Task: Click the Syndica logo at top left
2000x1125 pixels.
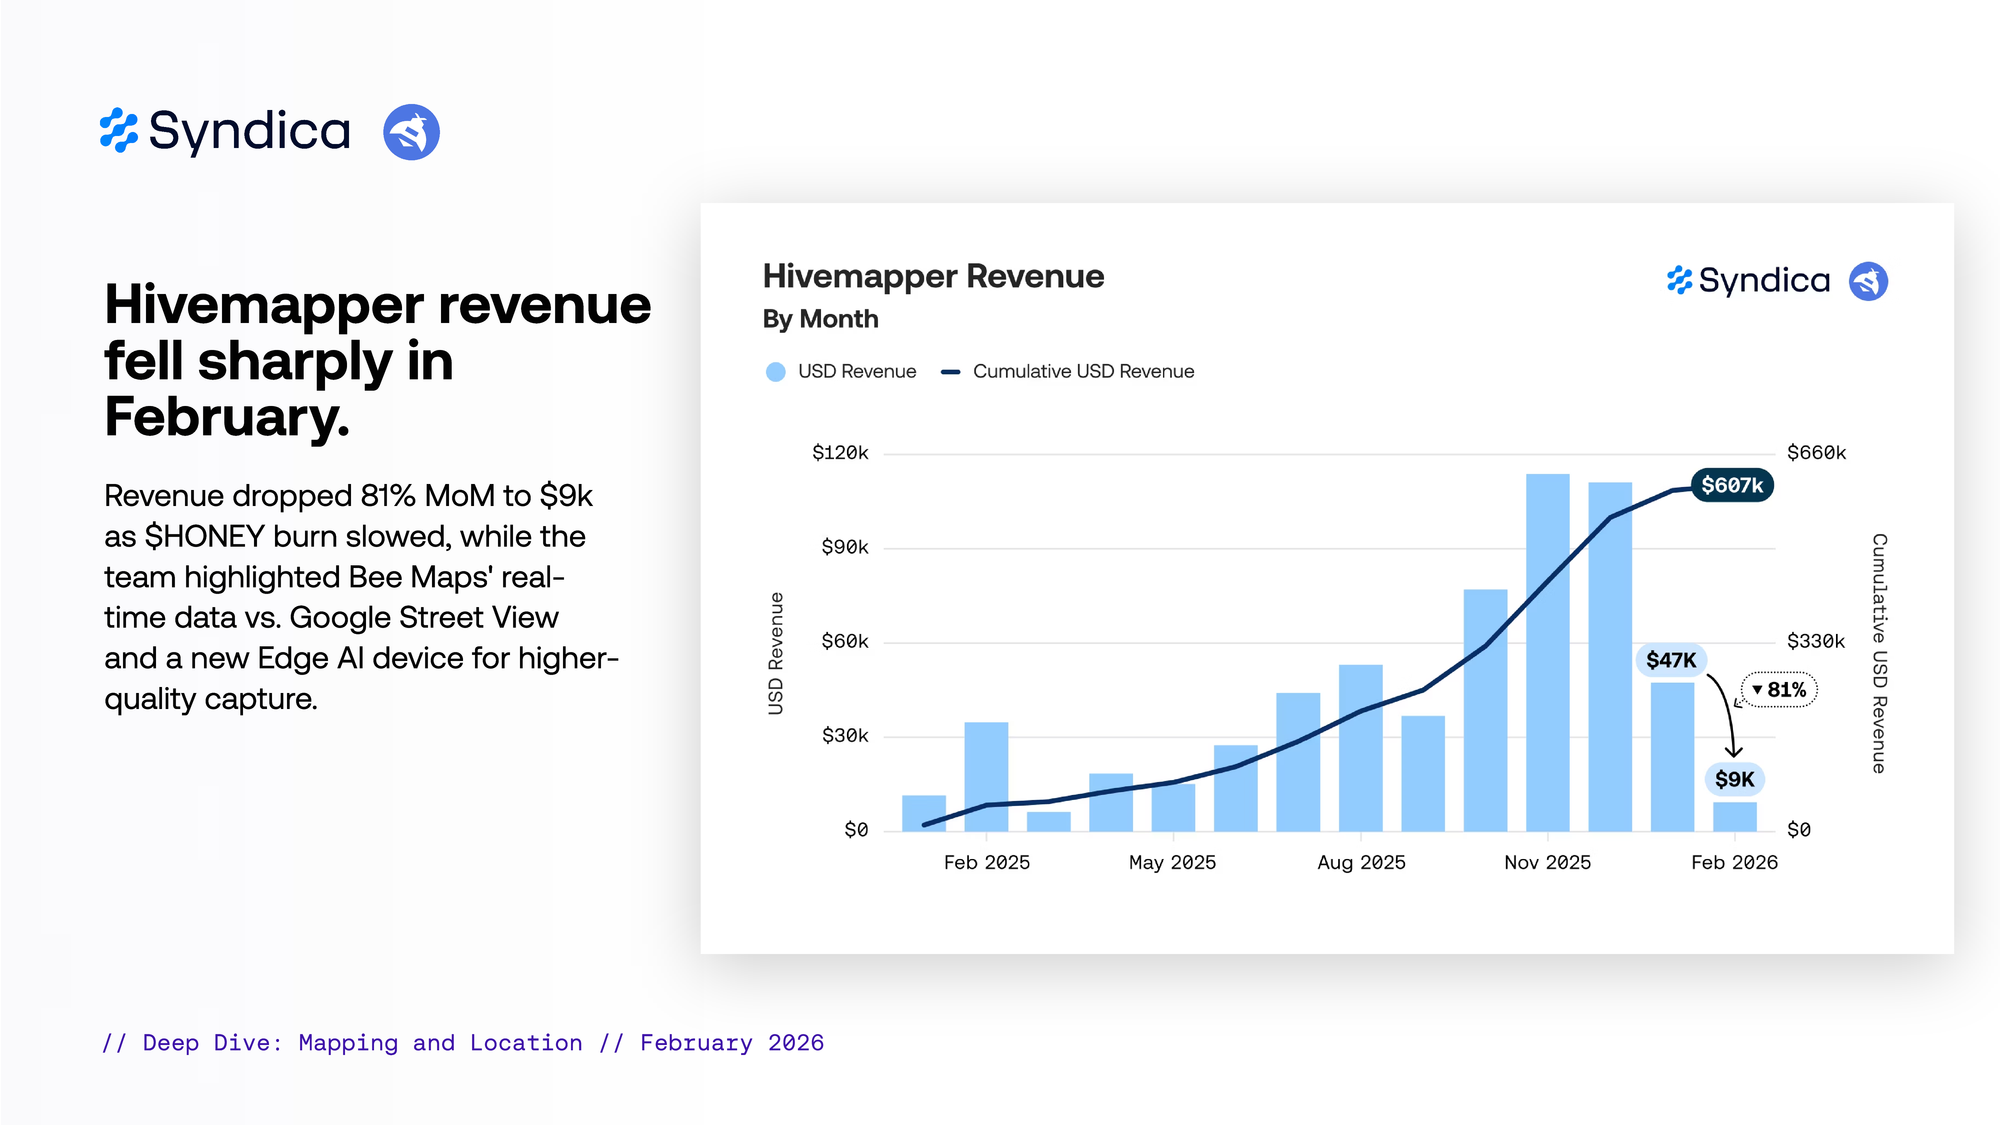Action: 225,131
